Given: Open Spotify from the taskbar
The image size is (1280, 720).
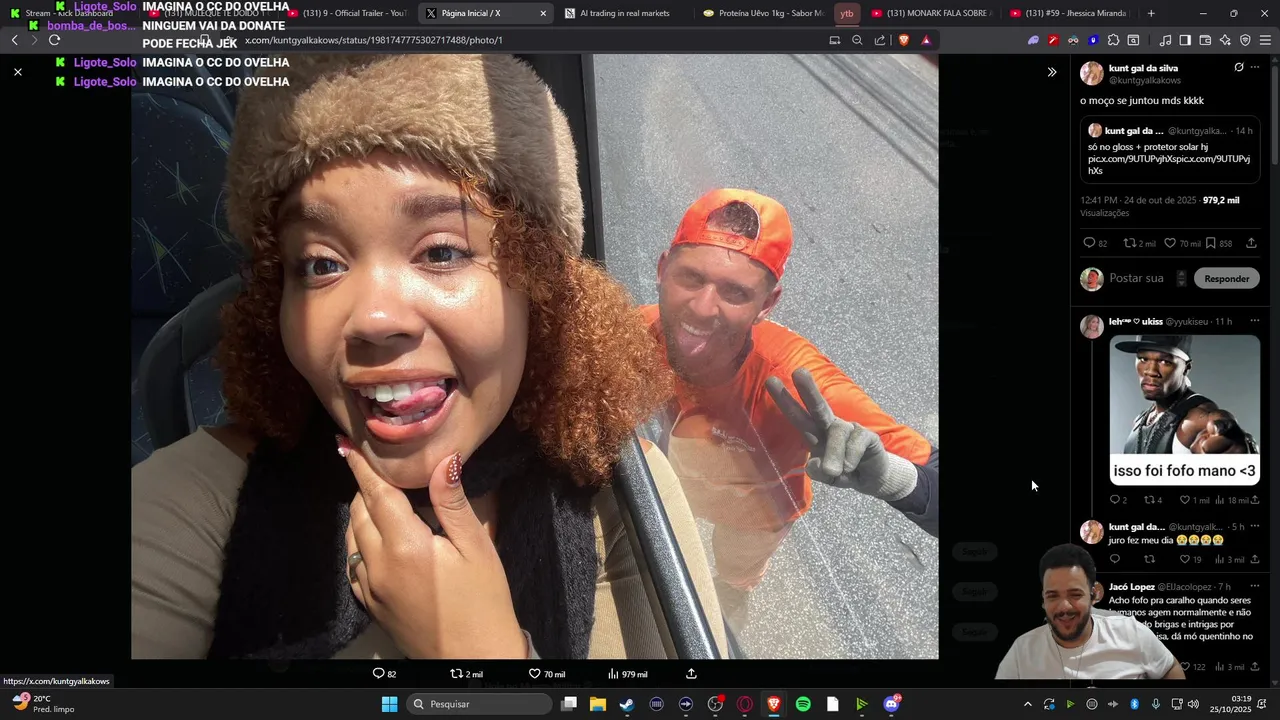Looking at the screenshot, I should click(803, 704).
